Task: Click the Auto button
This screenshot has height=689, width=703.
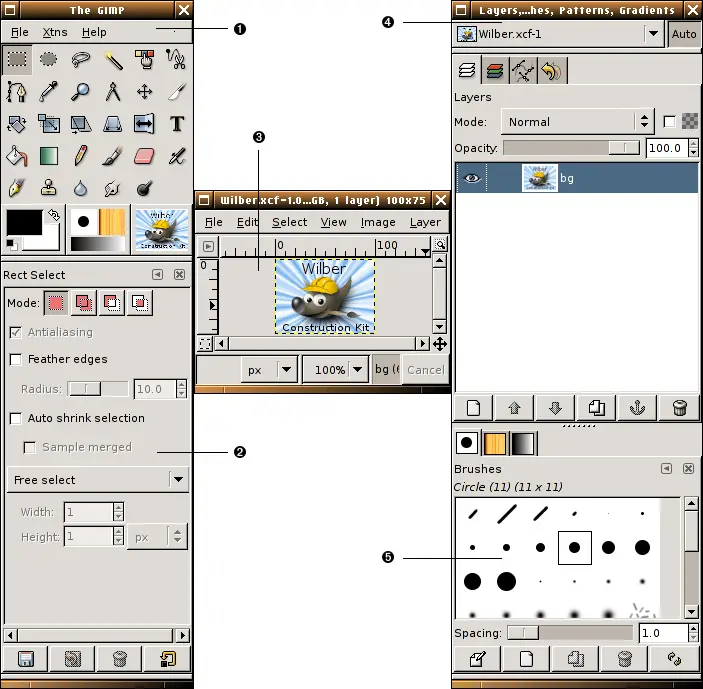Action: pos(684,34)
